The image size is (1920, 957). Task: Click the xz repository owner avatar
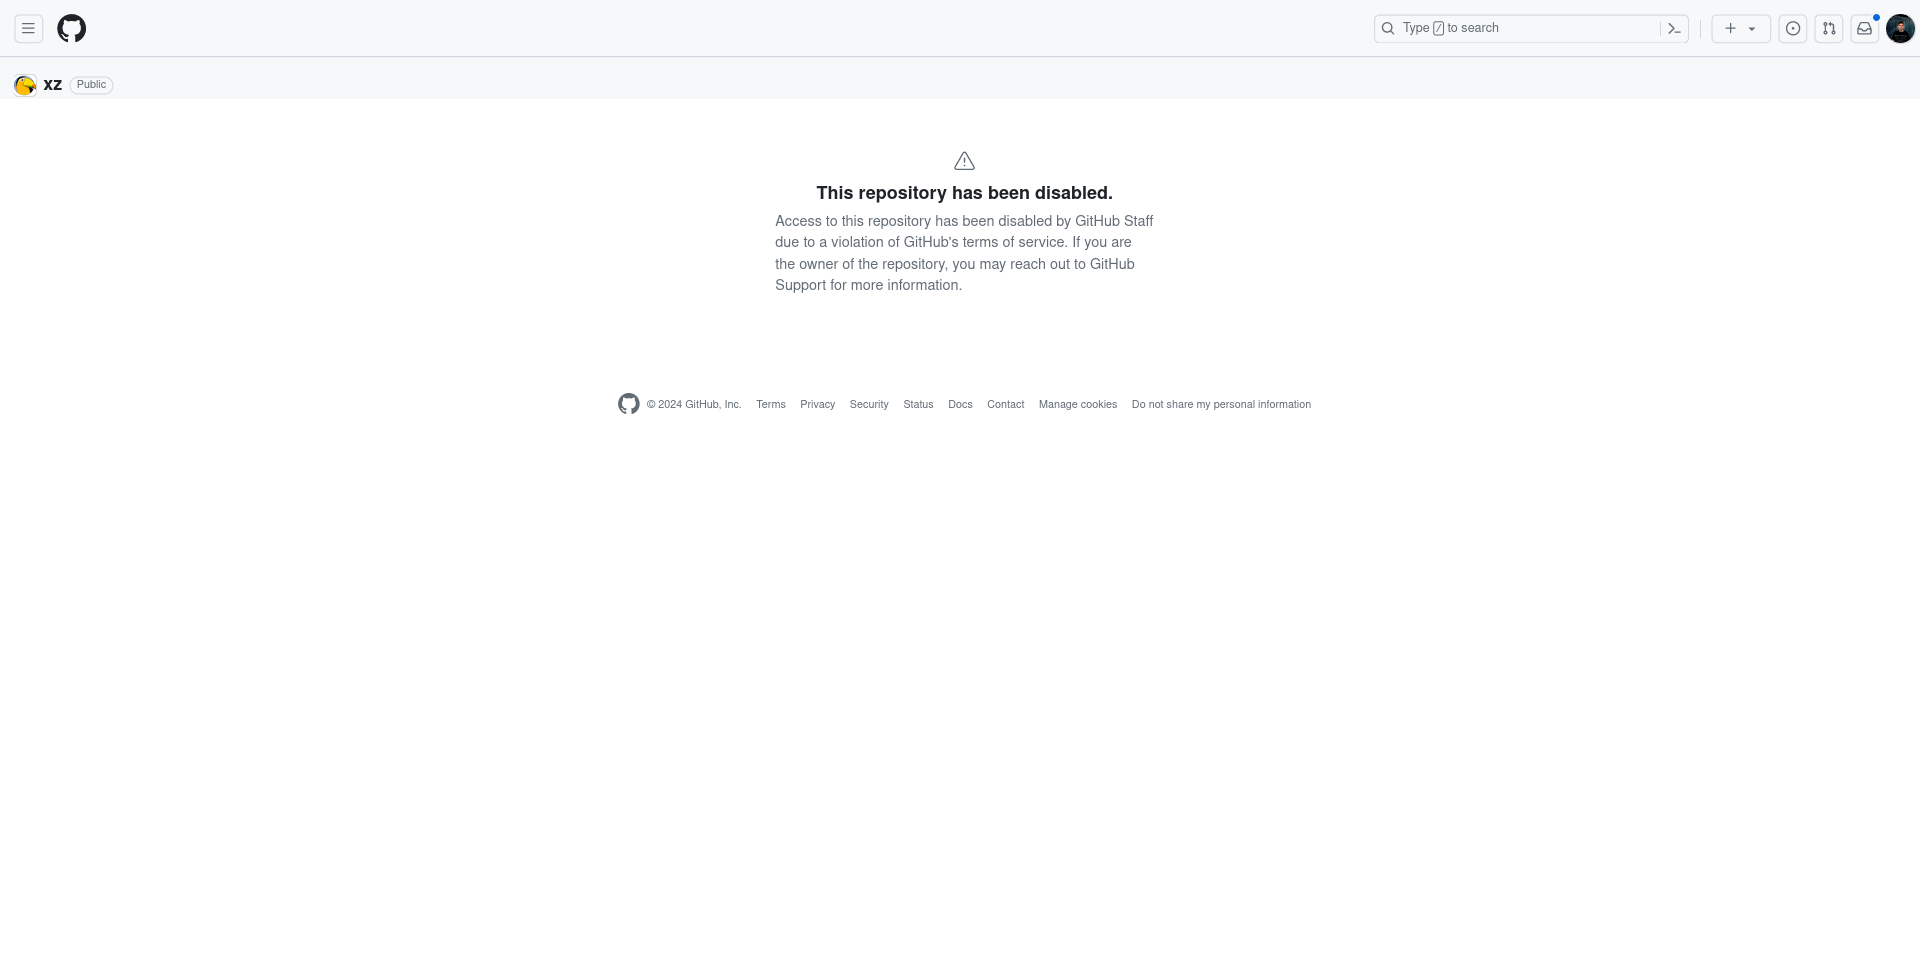(x=25, y=85)
